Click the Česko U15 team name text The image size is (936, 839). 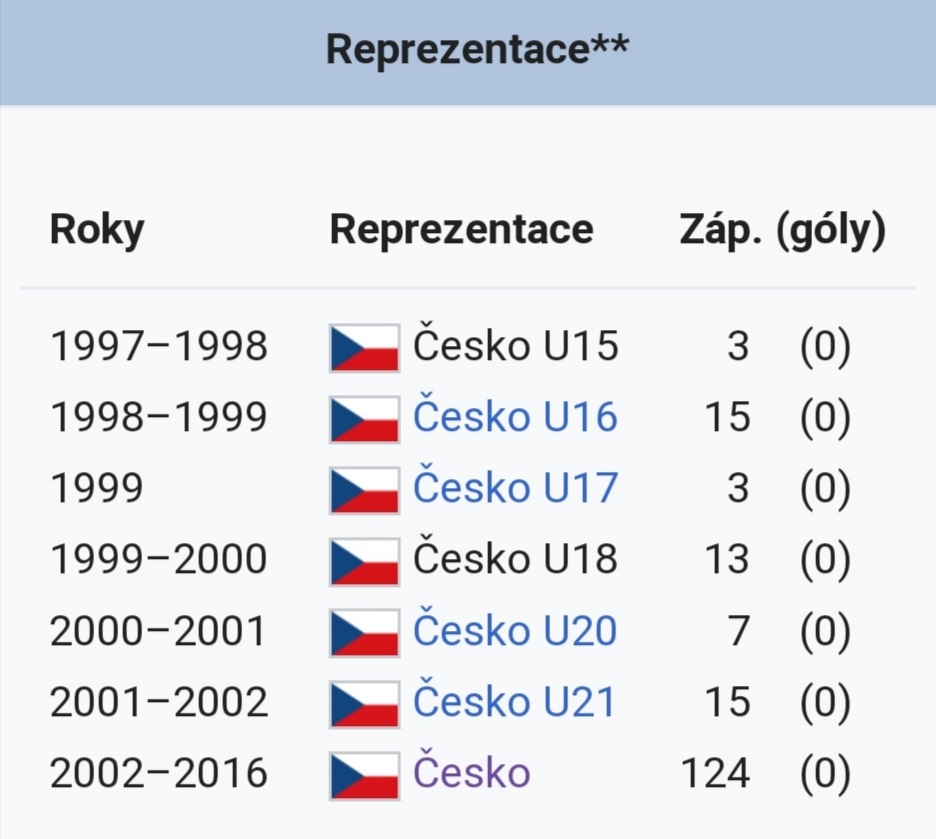516,345
